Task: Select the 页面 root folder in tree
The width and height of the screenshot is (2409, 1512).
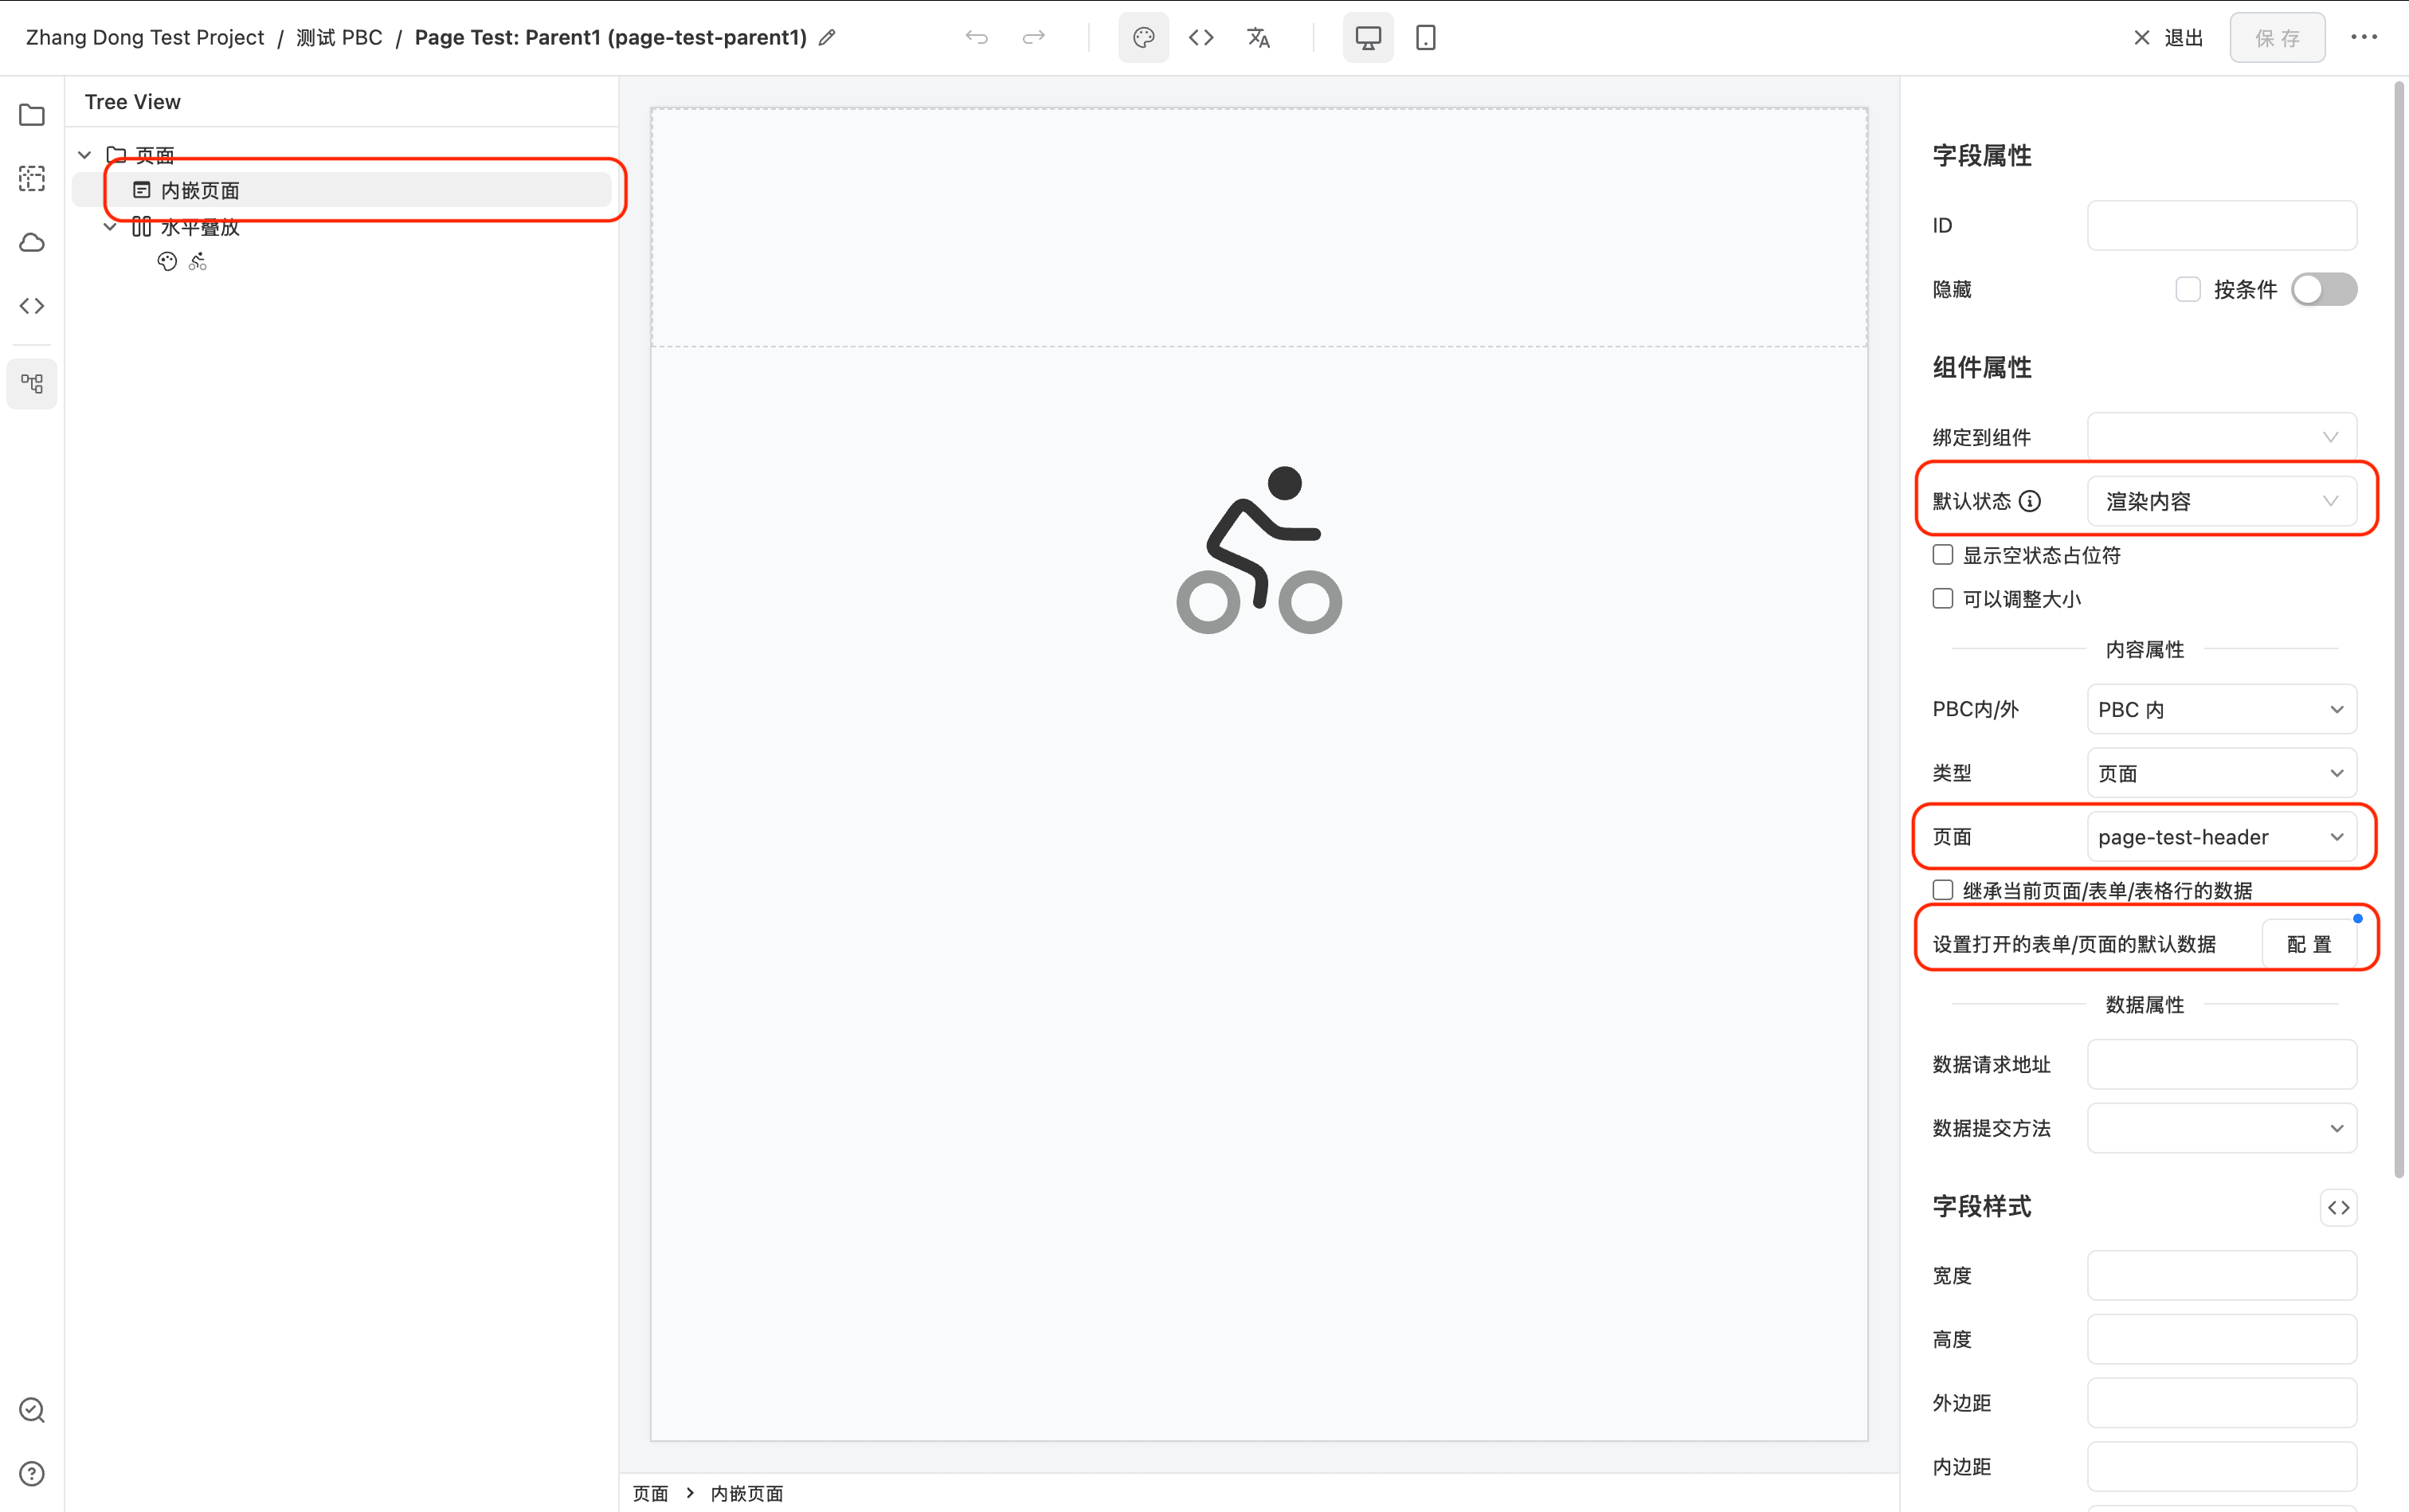Action: click(x=155, y=155)
